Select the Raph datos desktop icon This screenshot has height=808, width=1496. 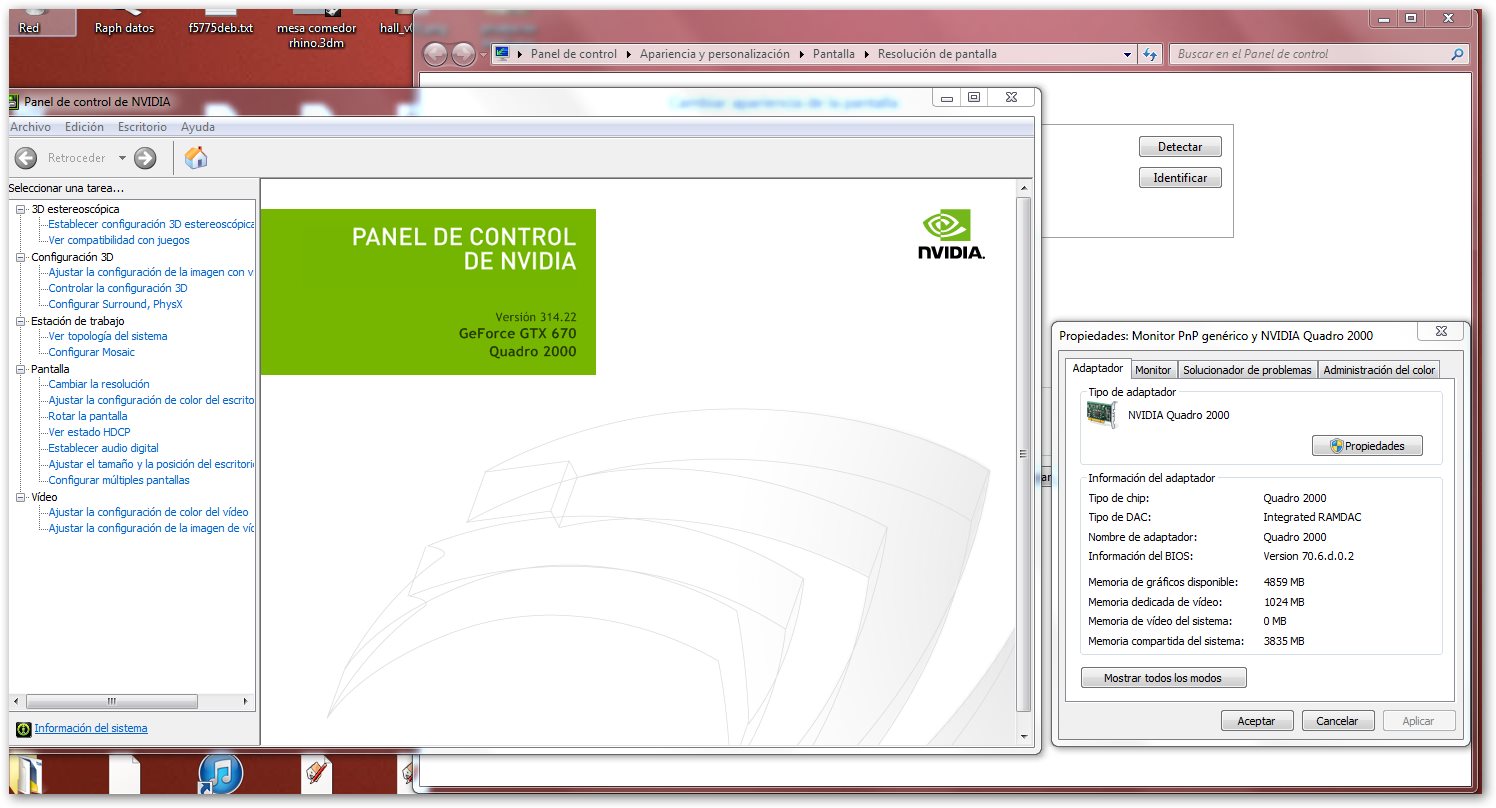click(124, 19)
